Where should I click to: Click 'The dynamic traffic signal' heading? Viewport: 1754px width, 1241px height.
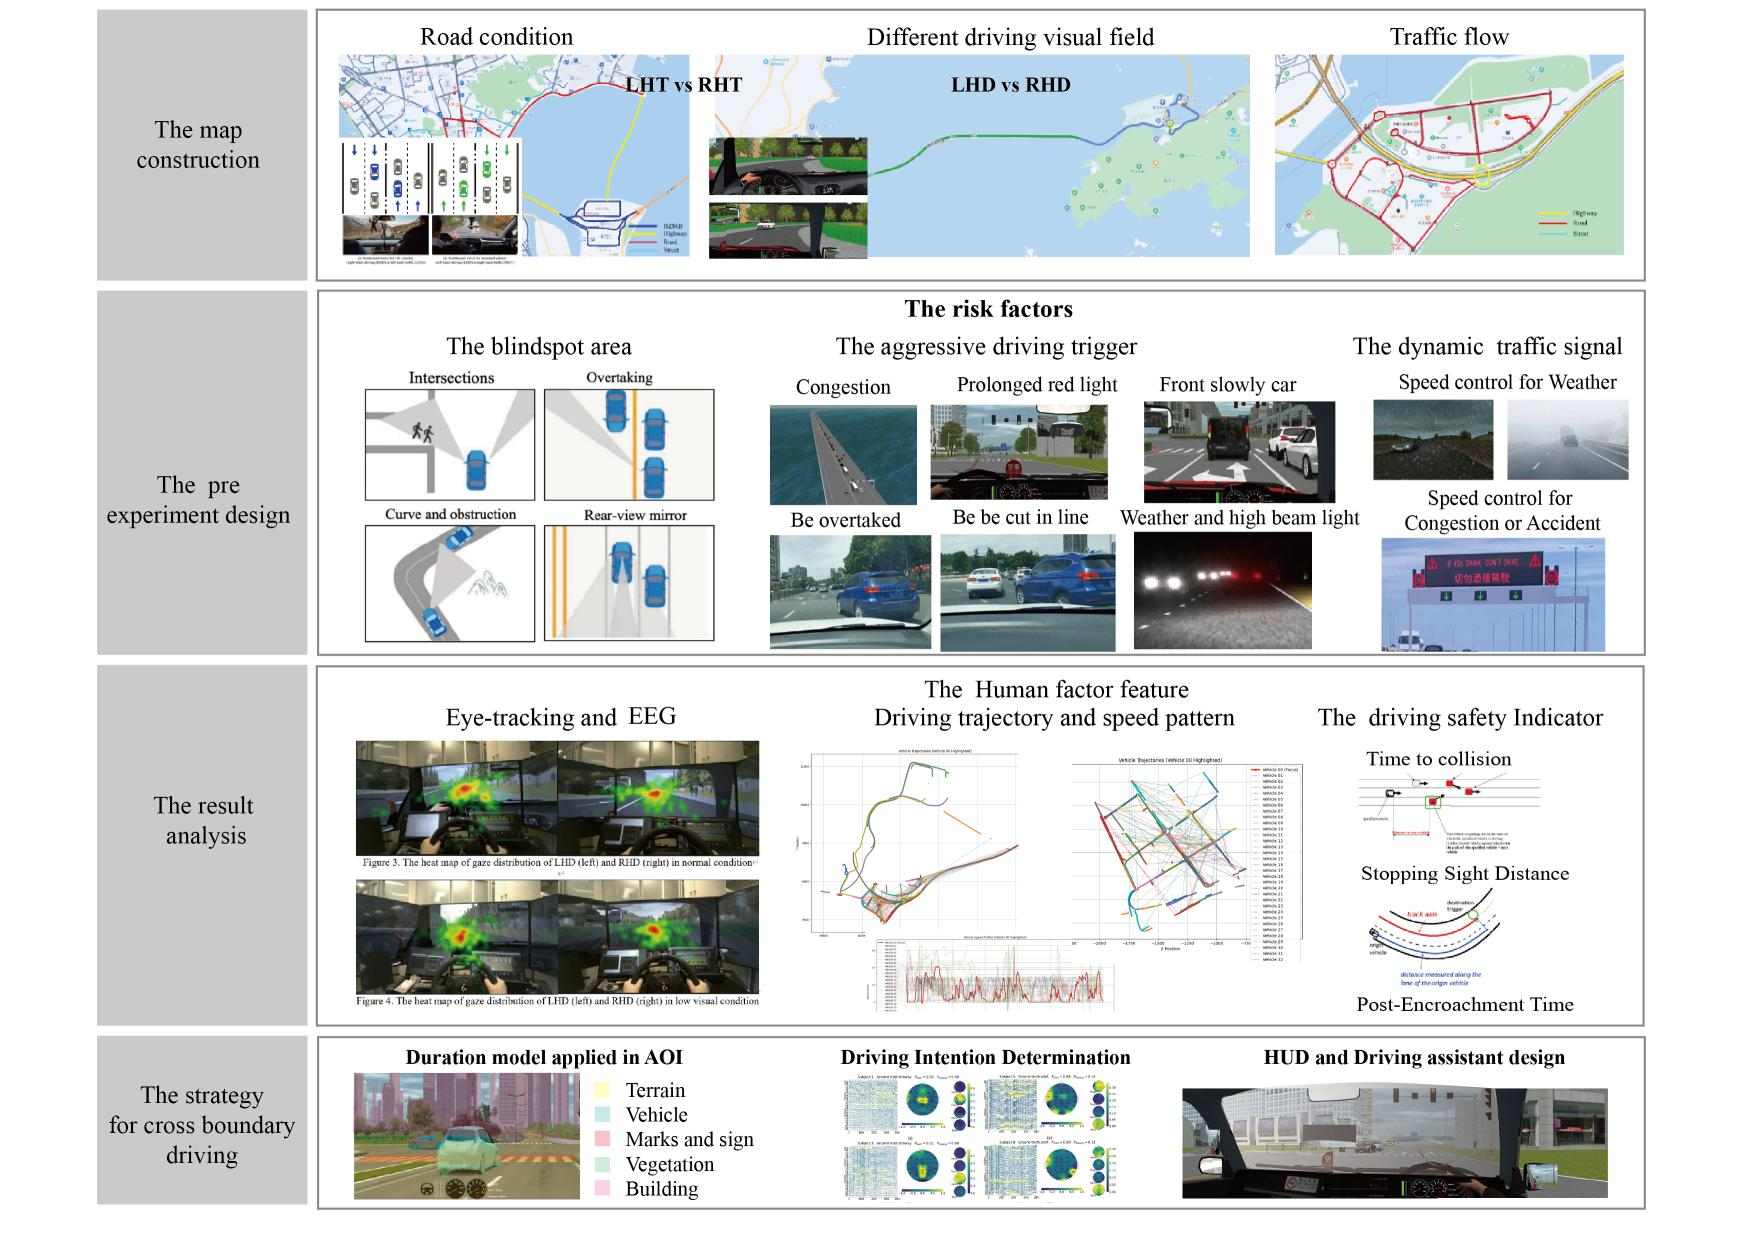[1487, 347]
